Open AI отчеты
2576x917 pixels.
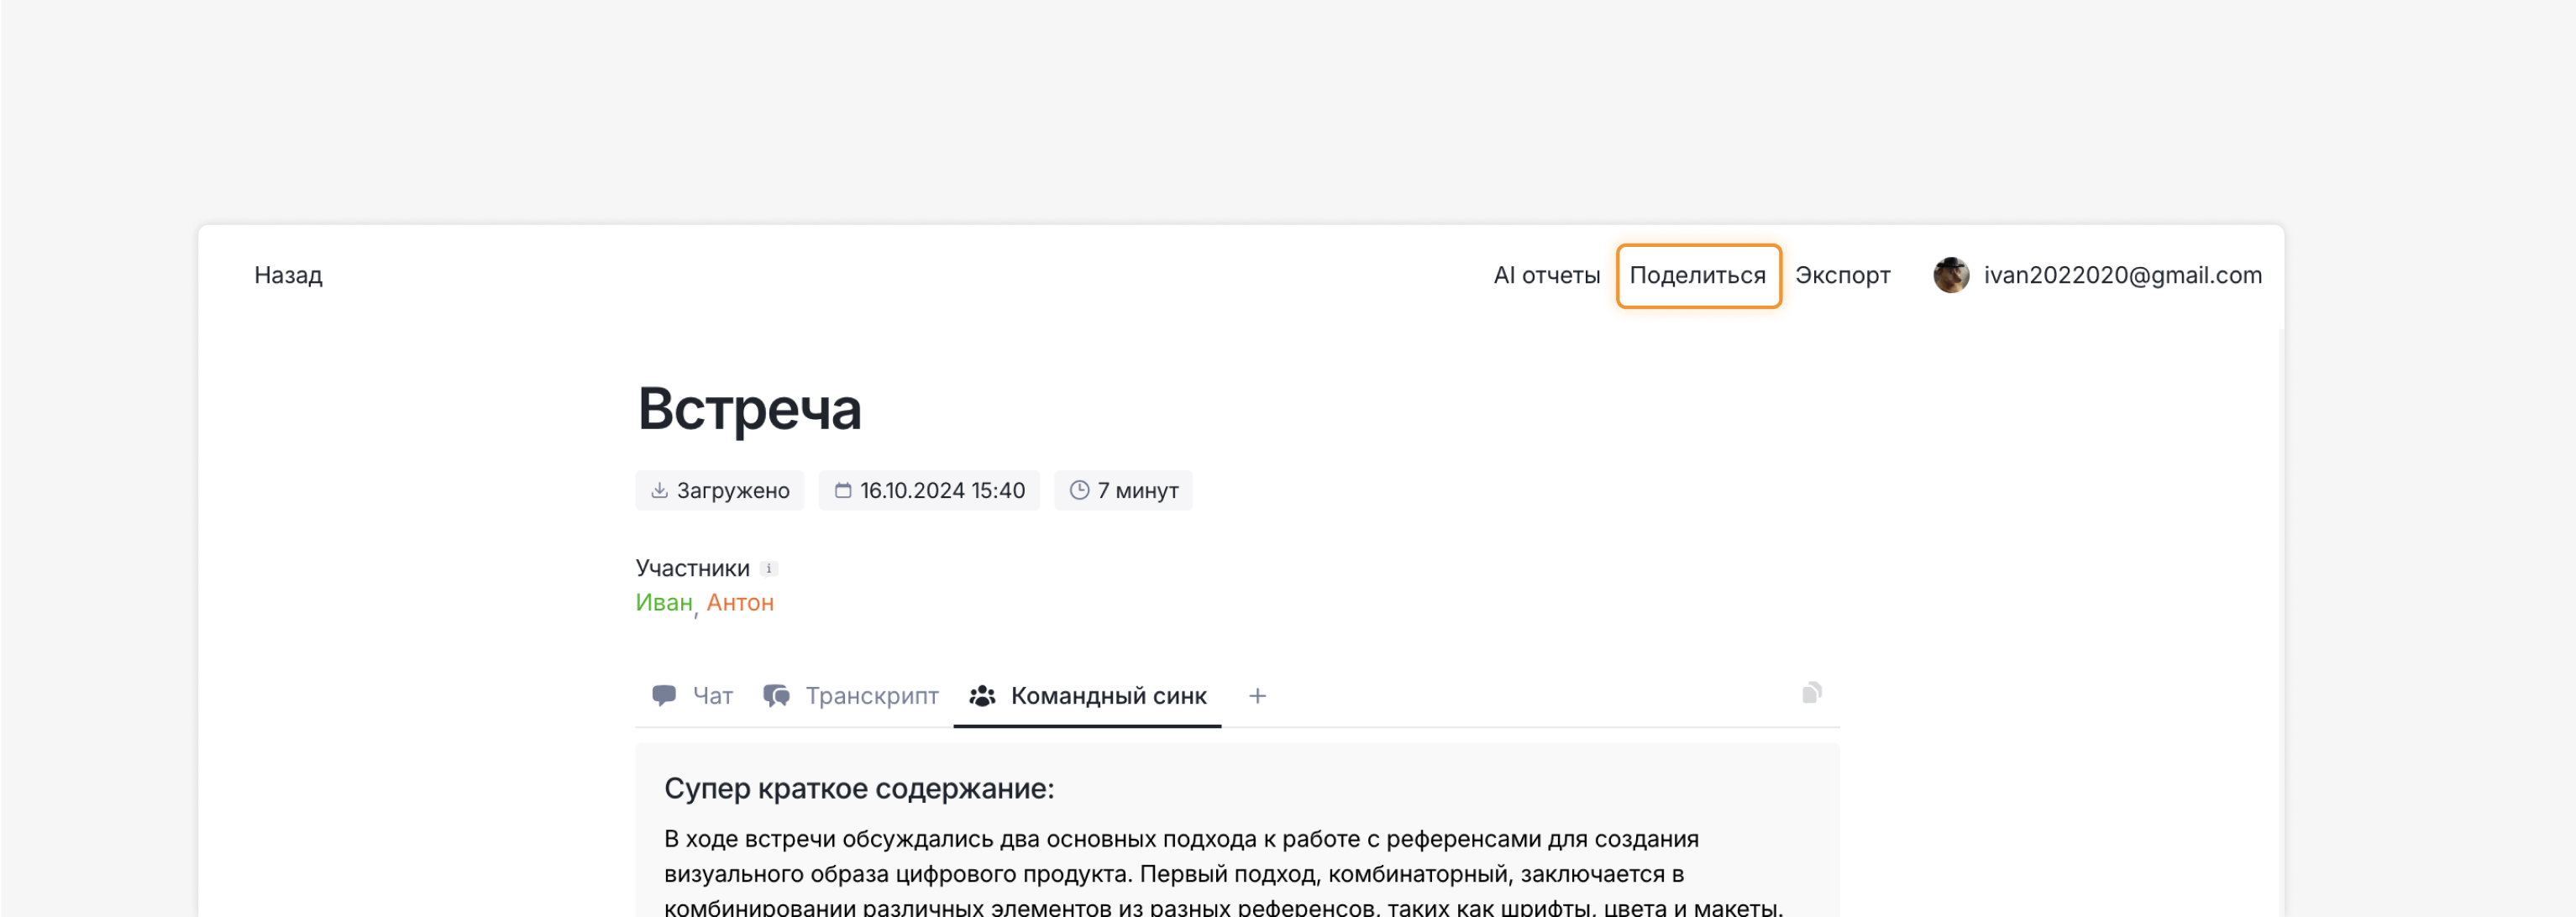coord(1546,275)
